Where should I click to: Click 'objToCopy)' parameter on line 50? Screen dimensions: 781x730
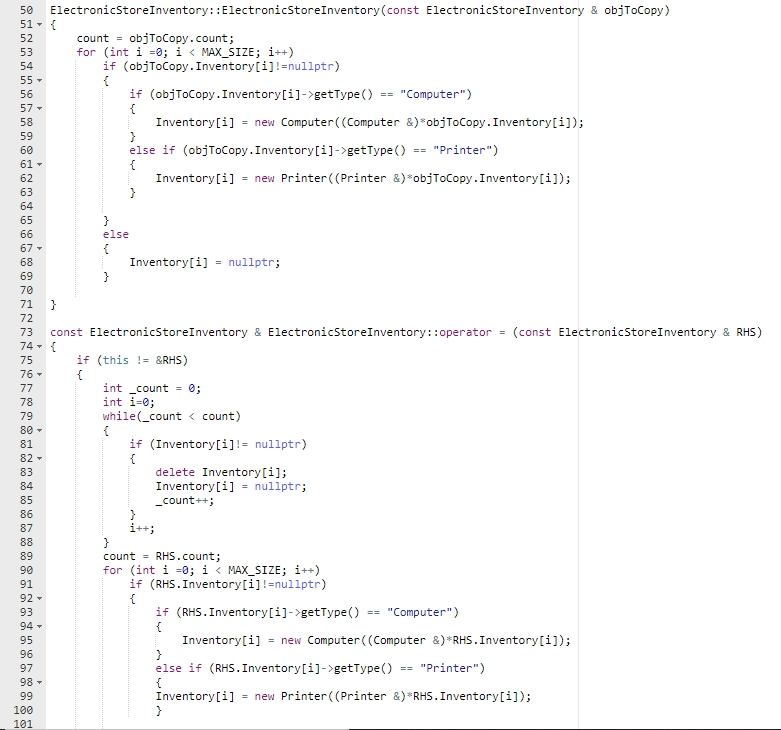pos(637,10)
